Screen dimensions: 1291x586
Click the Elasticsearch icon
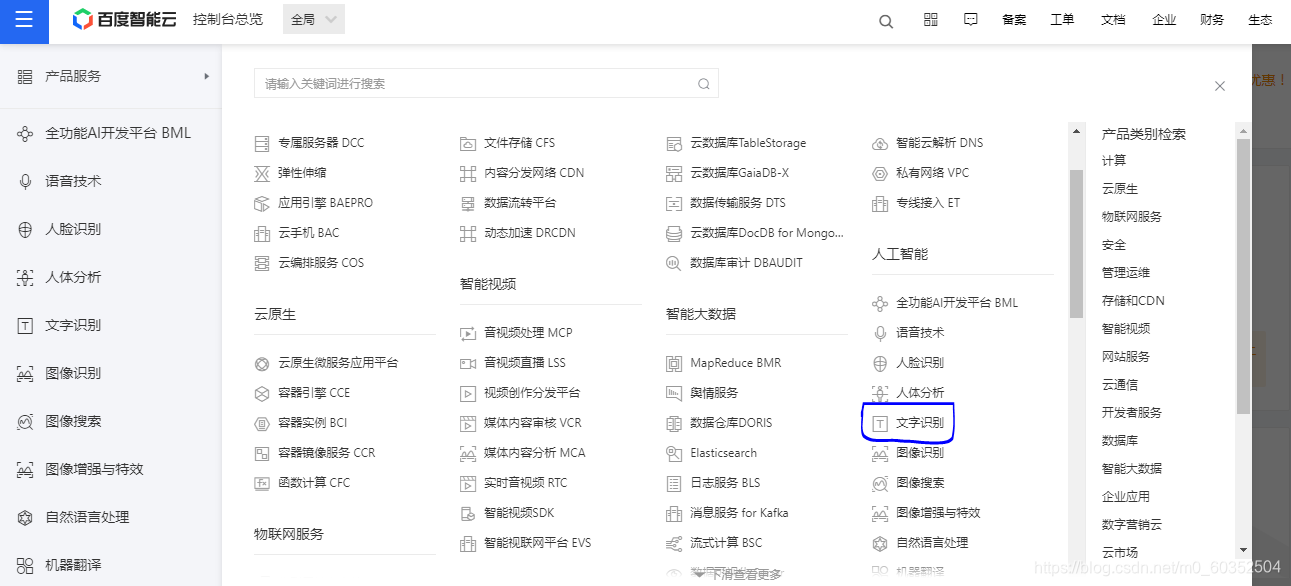coord(674,453)
